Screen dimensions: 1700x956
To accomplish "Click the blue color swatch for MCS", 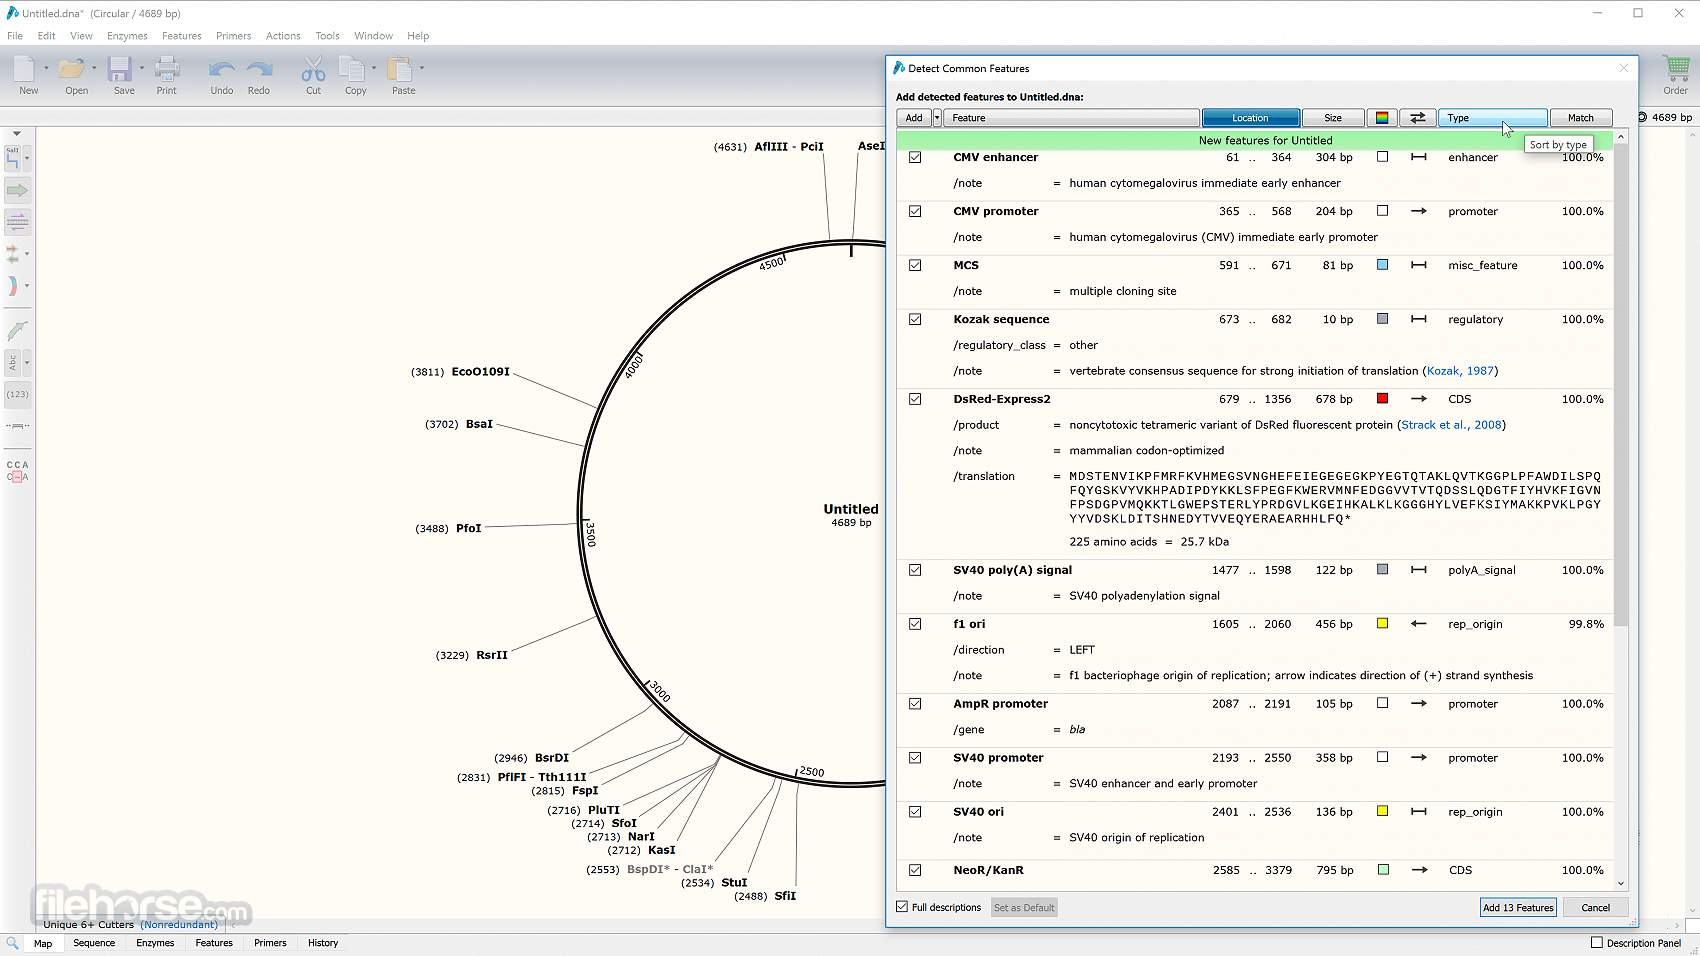I will coord(1382,265).
